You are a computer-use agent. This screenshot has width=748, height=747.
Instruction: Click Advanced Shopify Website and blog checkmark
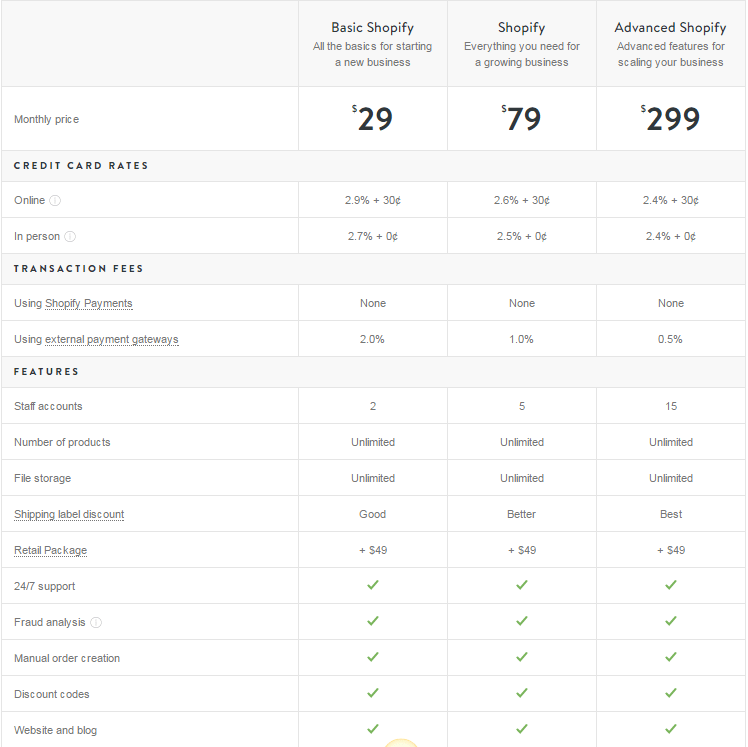[x=671, y=729]
